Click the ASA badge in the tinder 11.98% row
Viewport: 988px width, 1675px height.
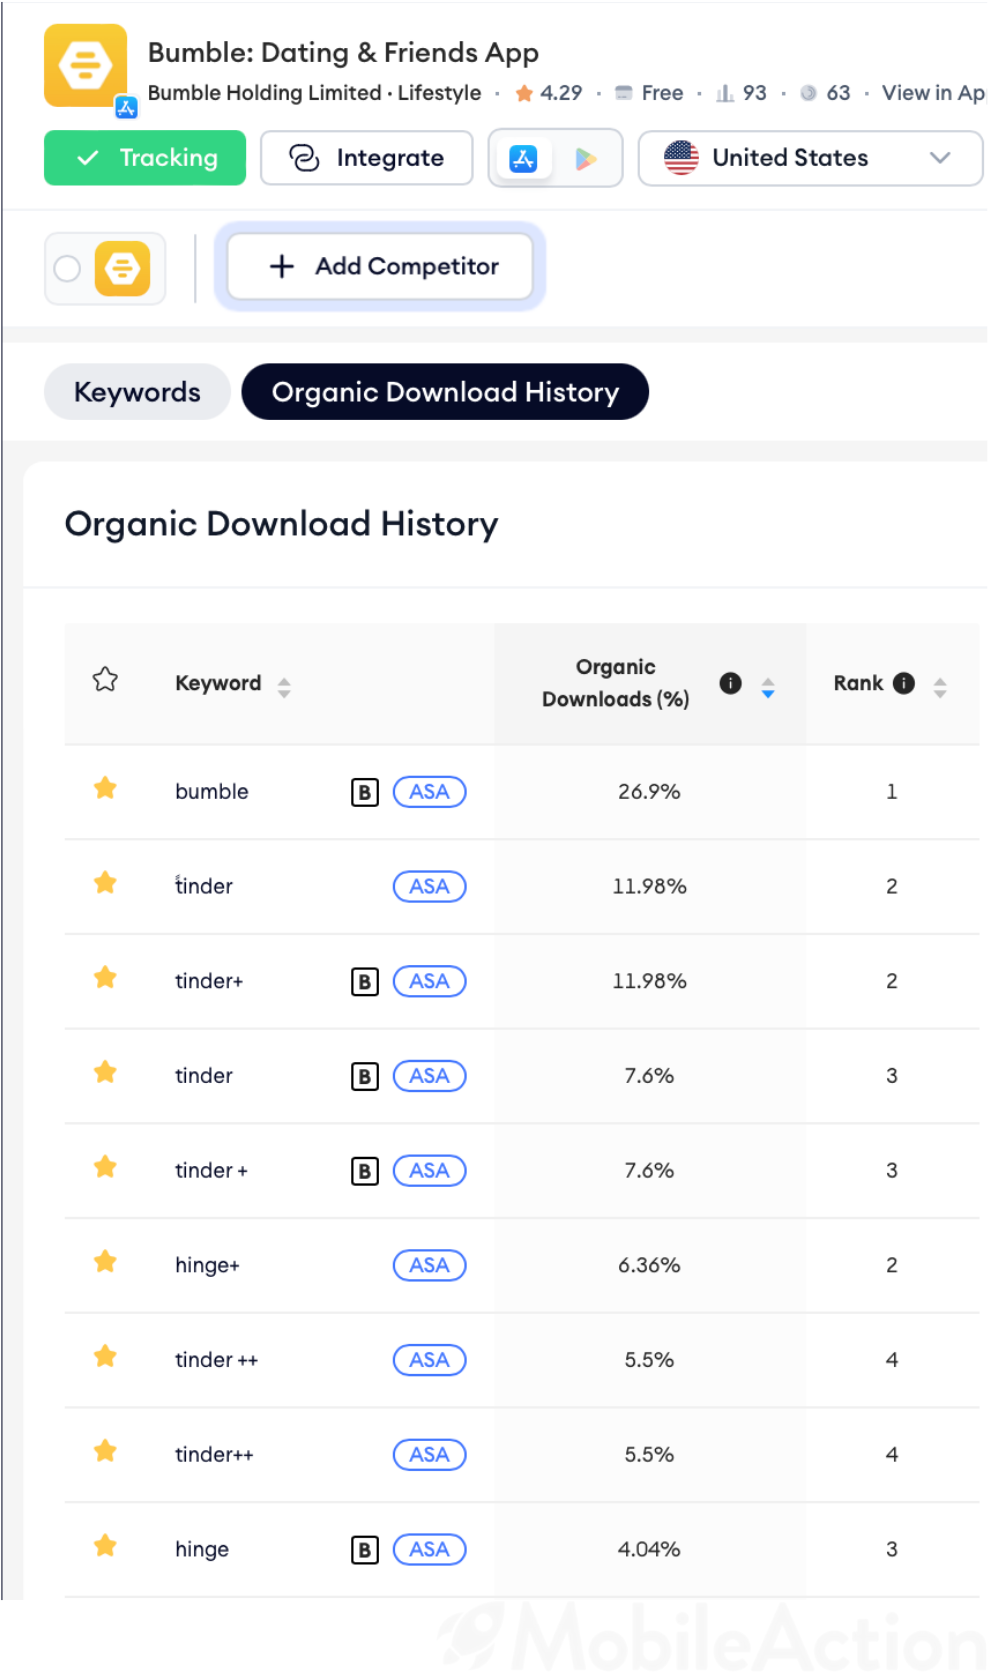430,887
